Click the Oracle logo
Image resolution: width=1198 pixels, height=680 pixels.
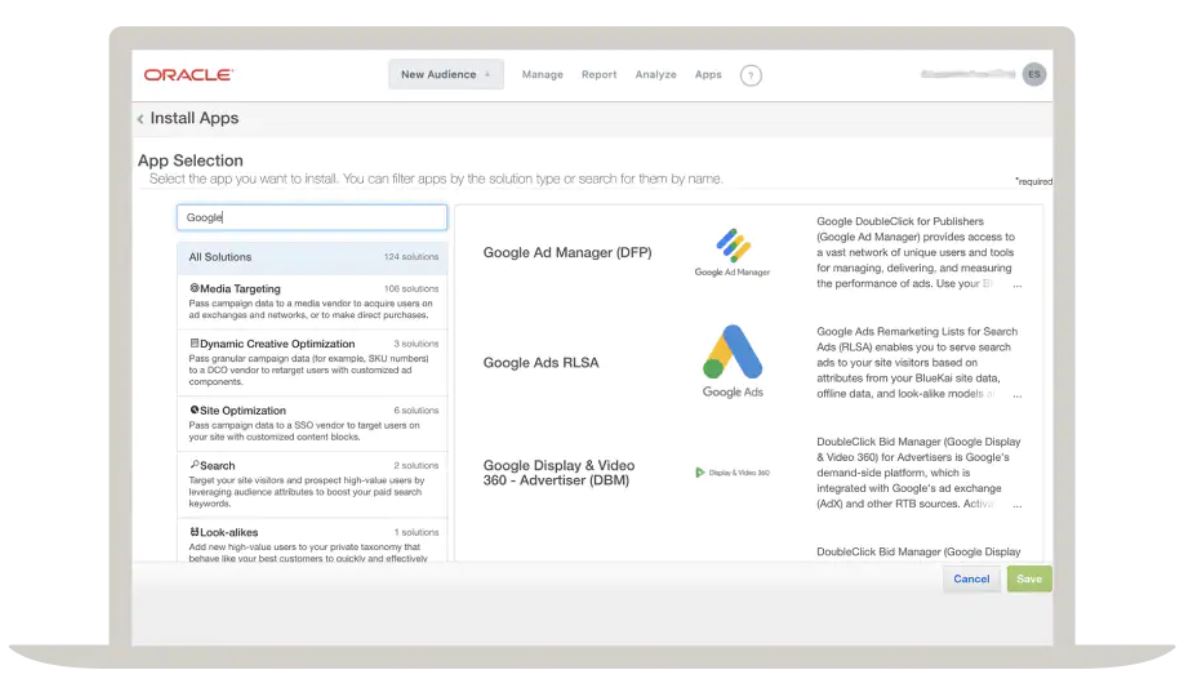[x=189, y=75]
